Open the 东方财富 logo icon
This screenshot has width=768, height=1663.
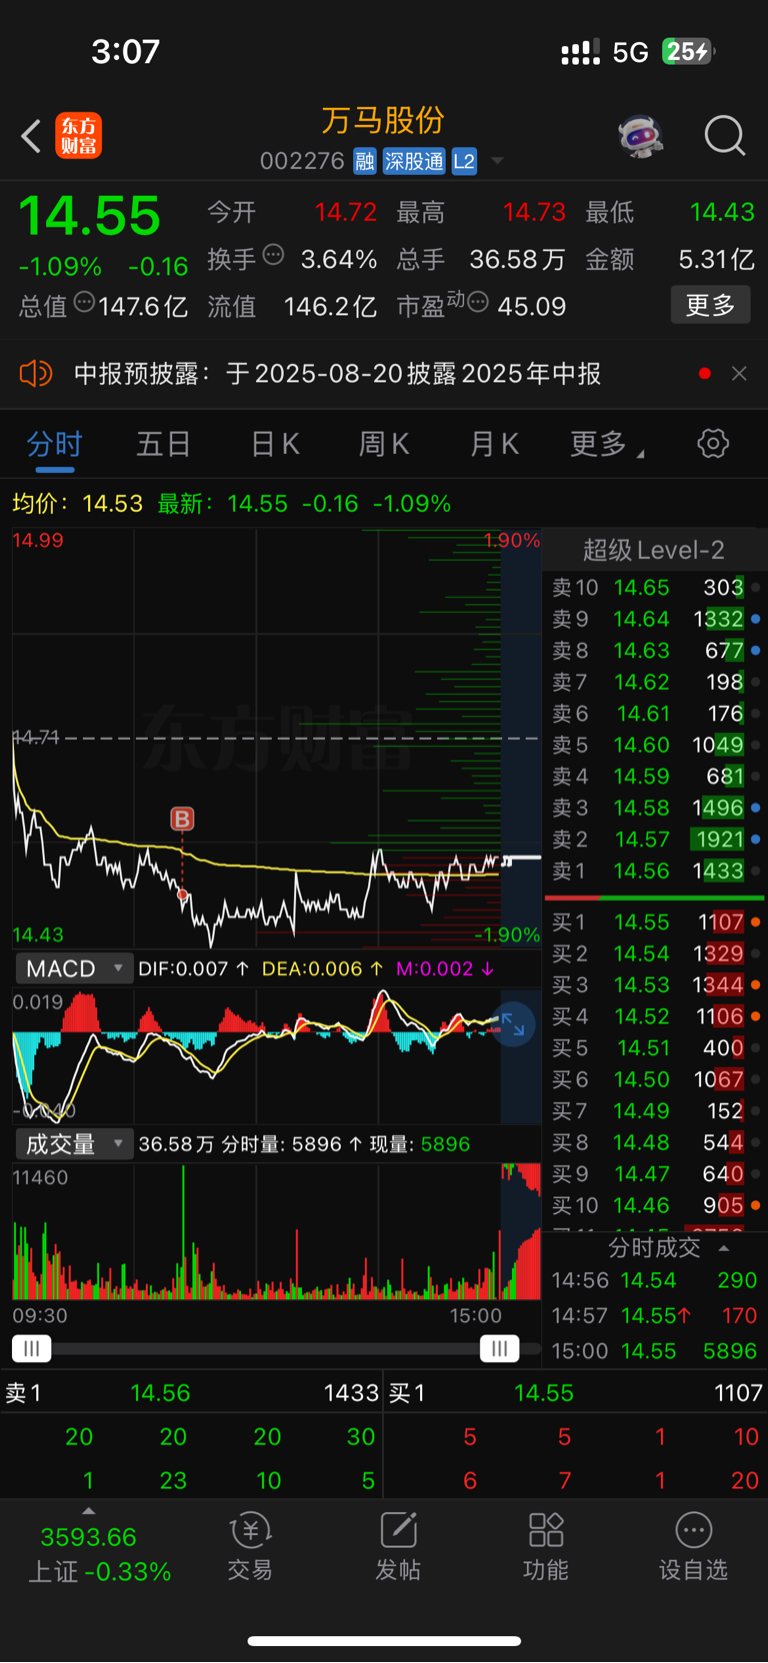[78, 136]
